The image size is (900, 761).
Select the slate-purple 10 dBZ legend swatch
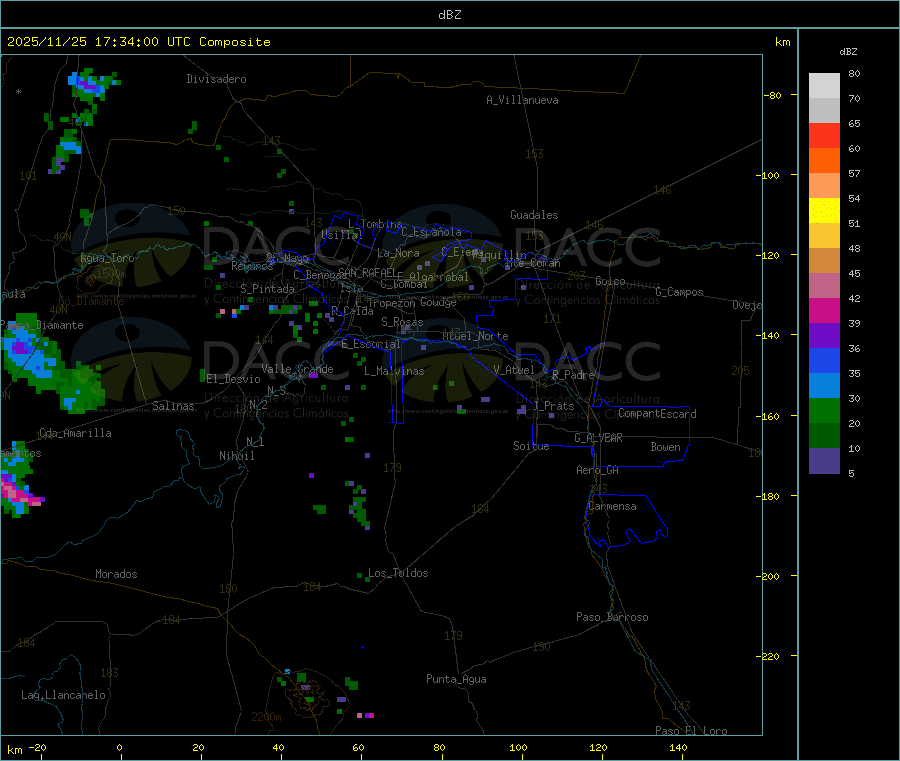[x=824, y=461]
